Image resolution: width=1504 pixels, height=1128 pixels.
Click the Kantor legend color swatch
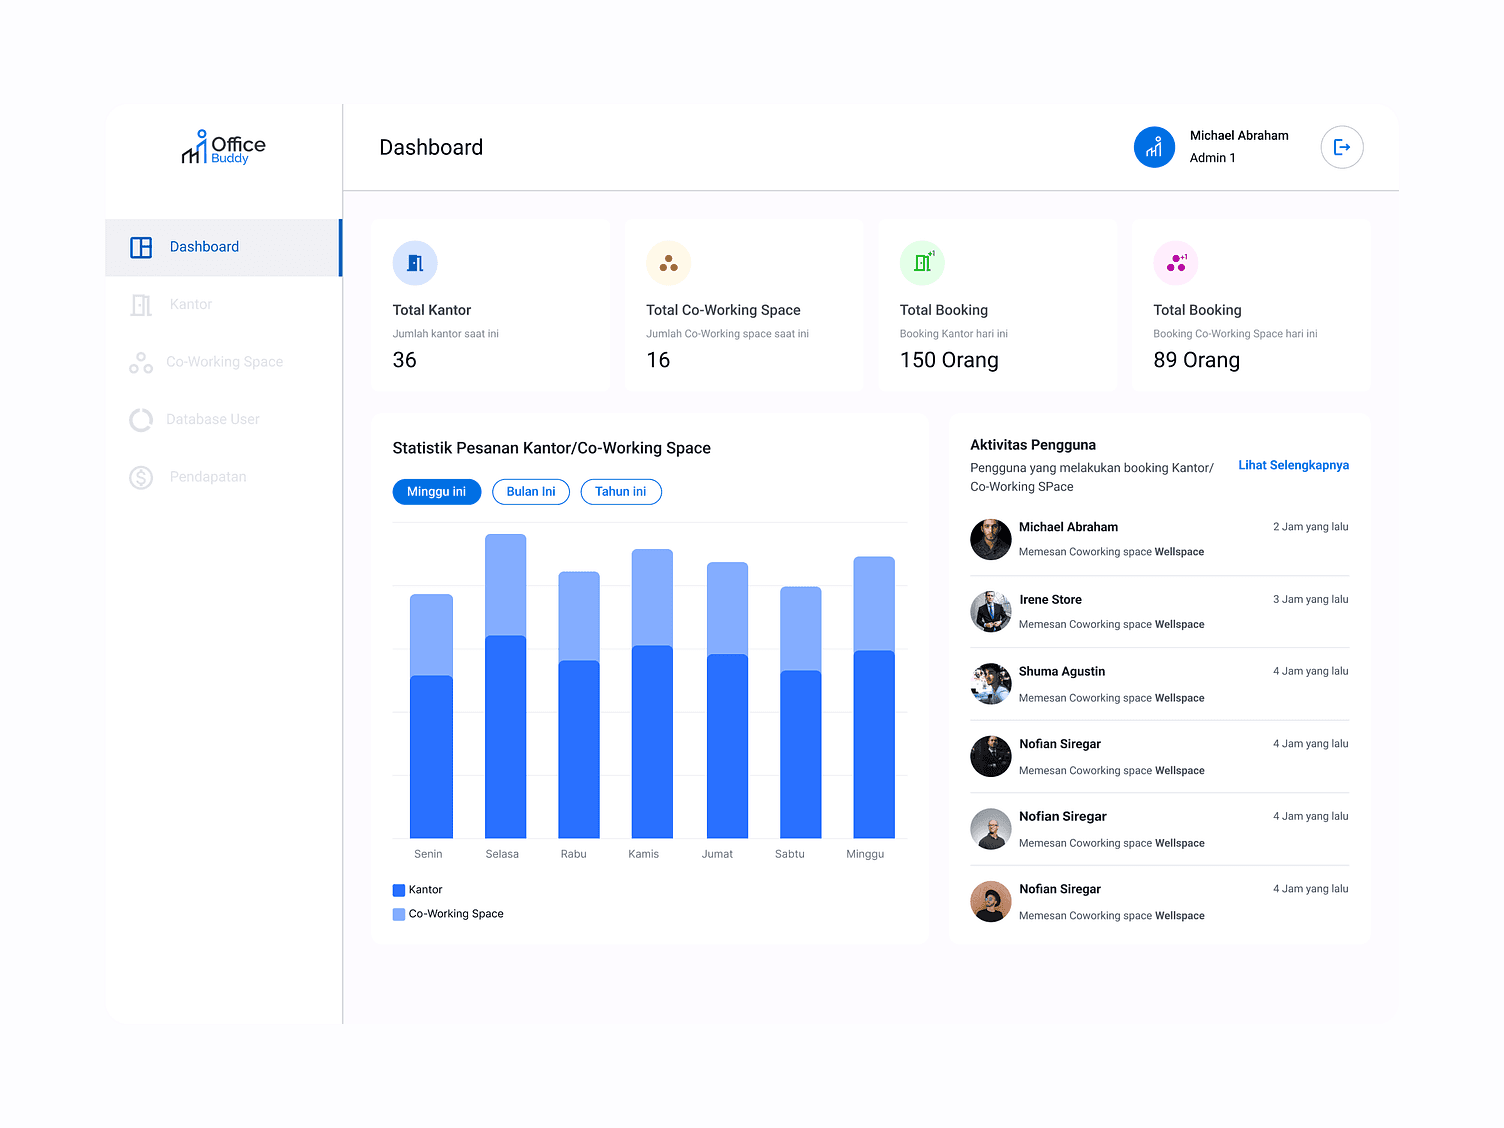pyautogui.click(x=399, y=890)
